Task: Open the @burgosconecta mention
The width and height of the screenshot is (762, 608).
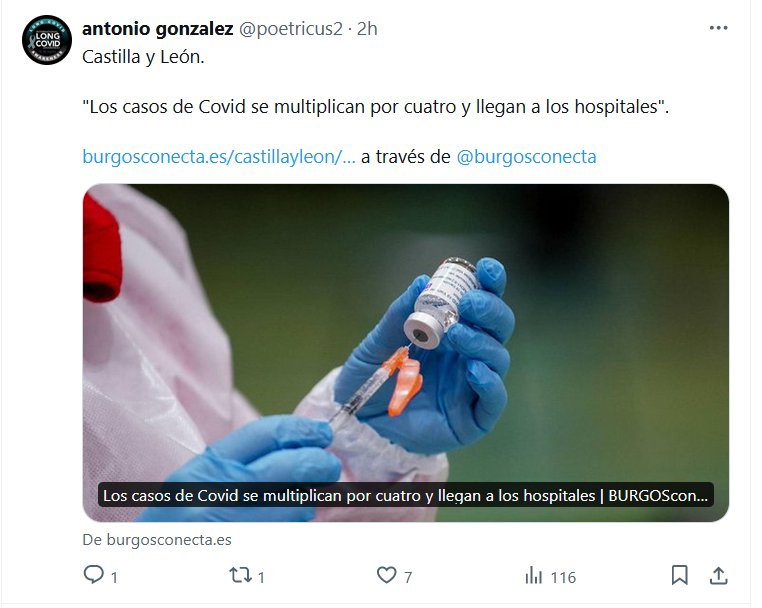Action: (x=526, y=156)
